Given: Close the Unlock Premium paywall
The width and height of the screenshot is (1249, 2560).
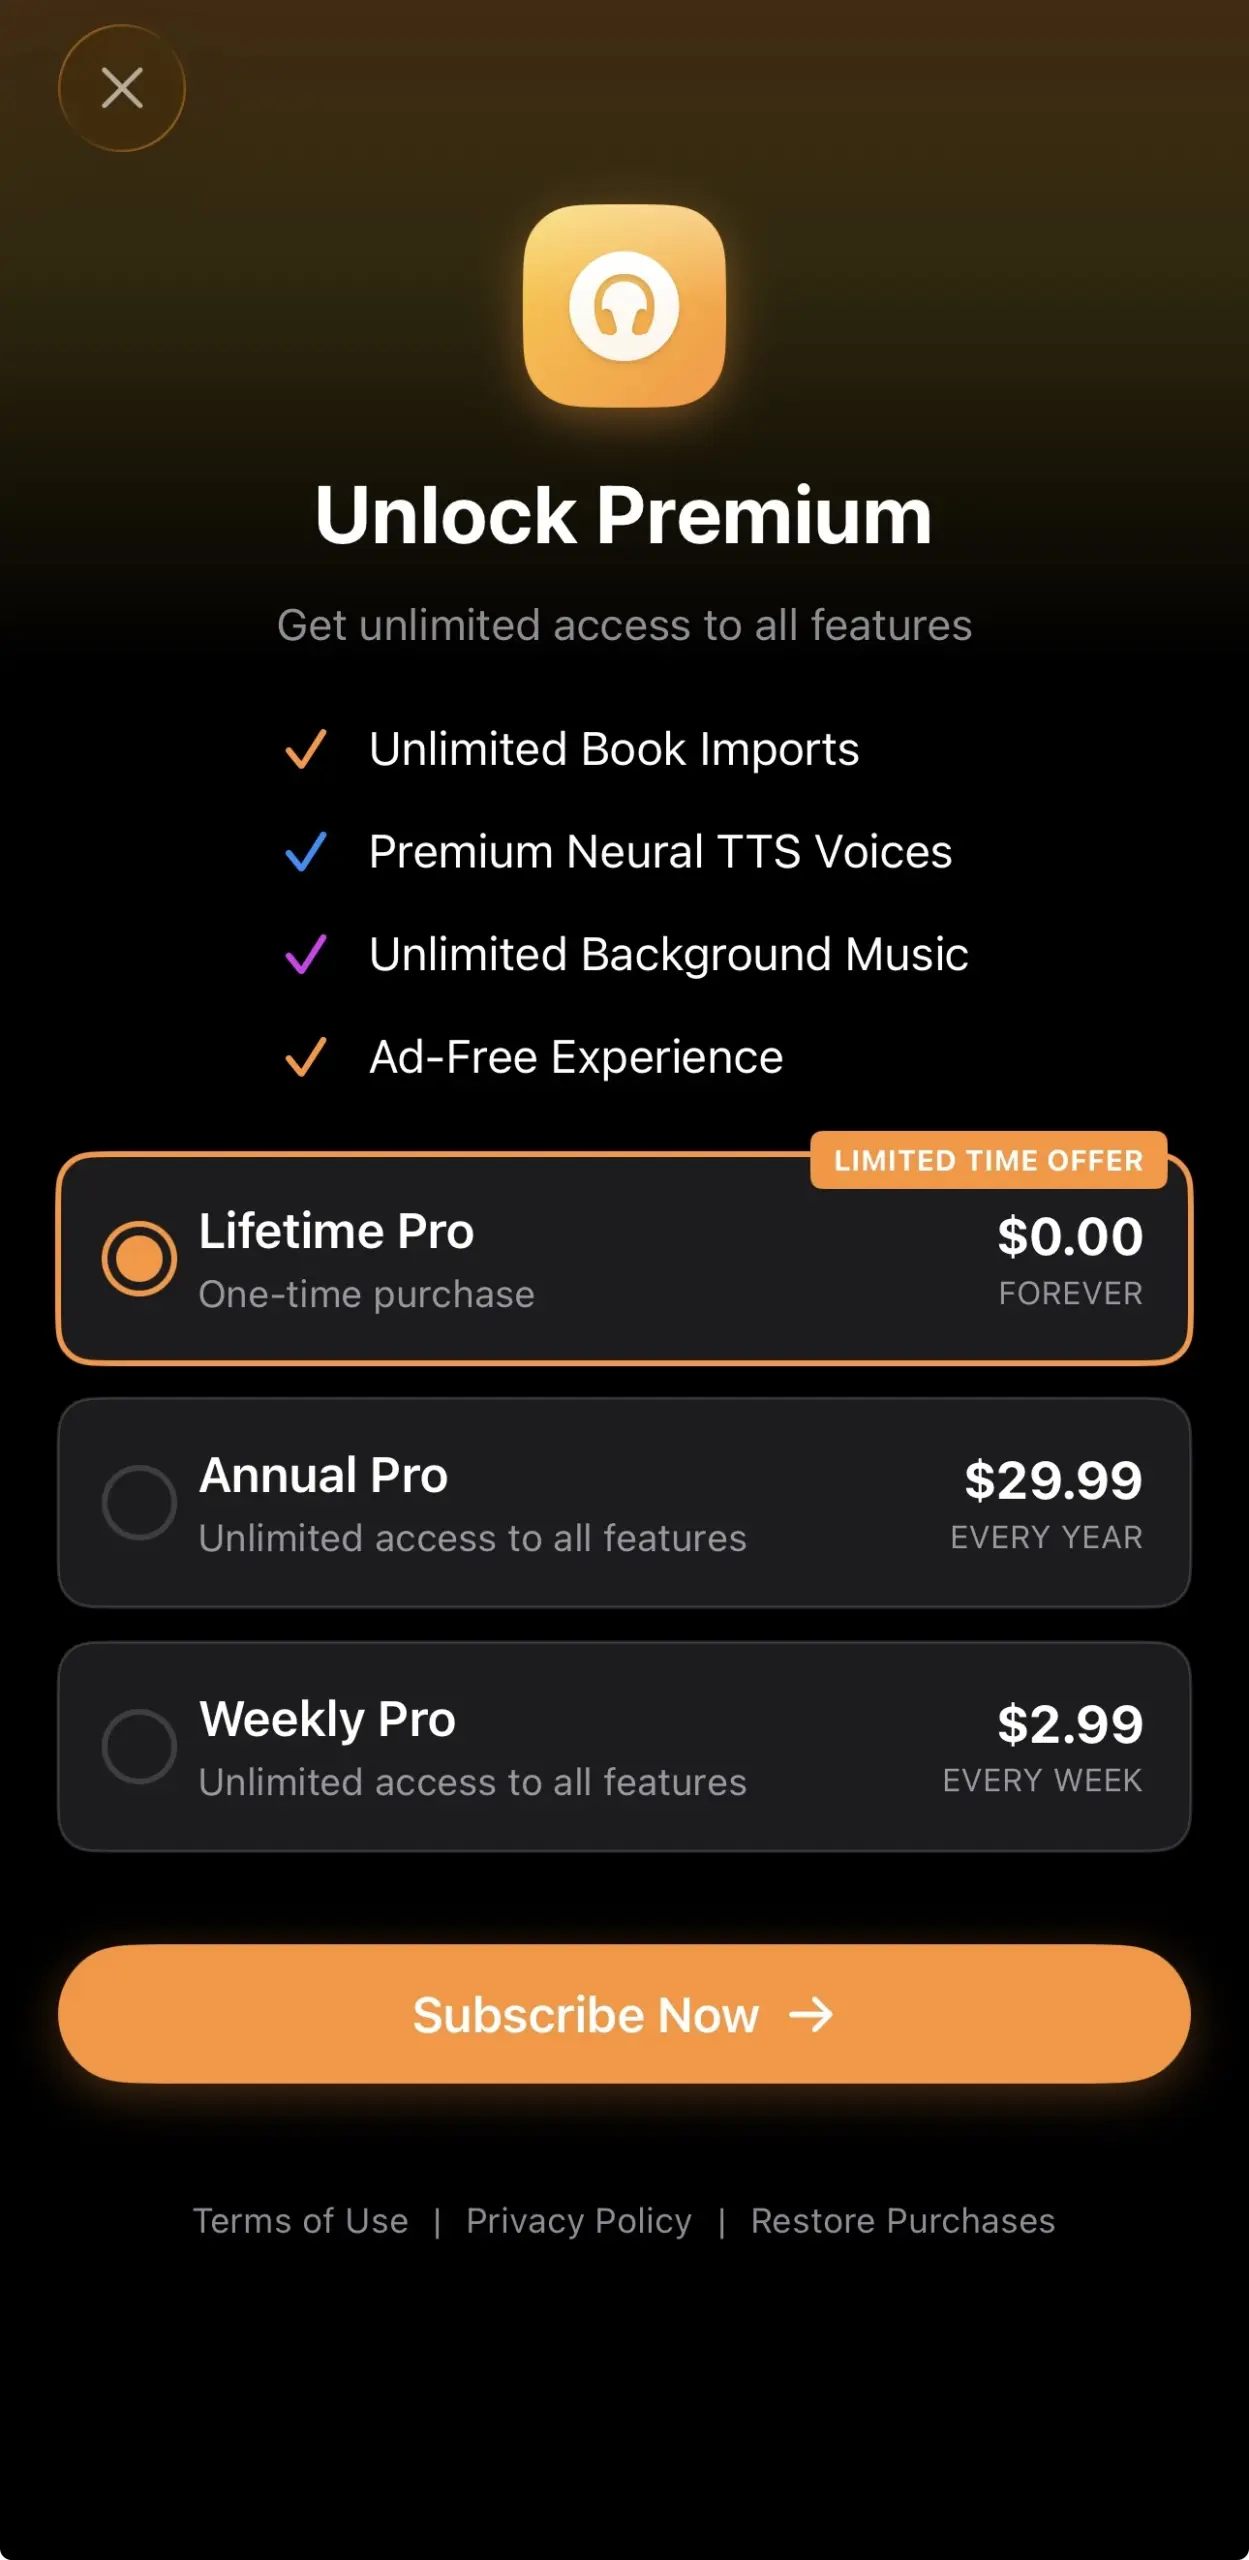Looking at the screenshot, I should tap(122, 88).
